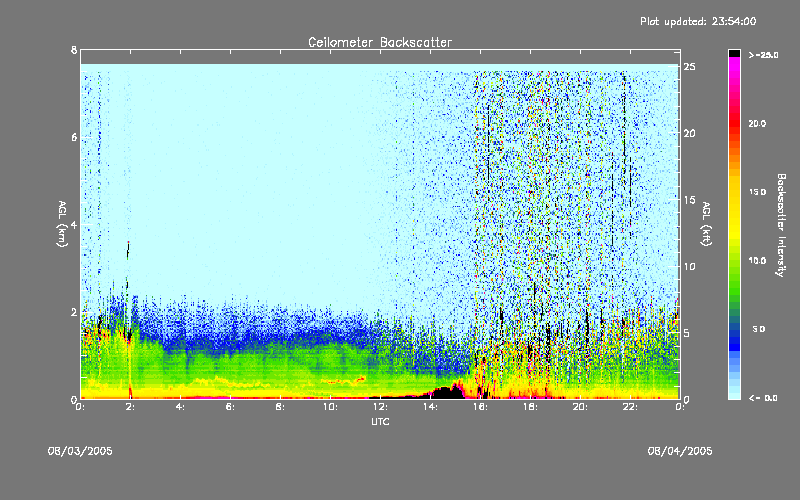Select the 08/04/2005 end date label
This screenshot has width=800, height=500.
680,451
